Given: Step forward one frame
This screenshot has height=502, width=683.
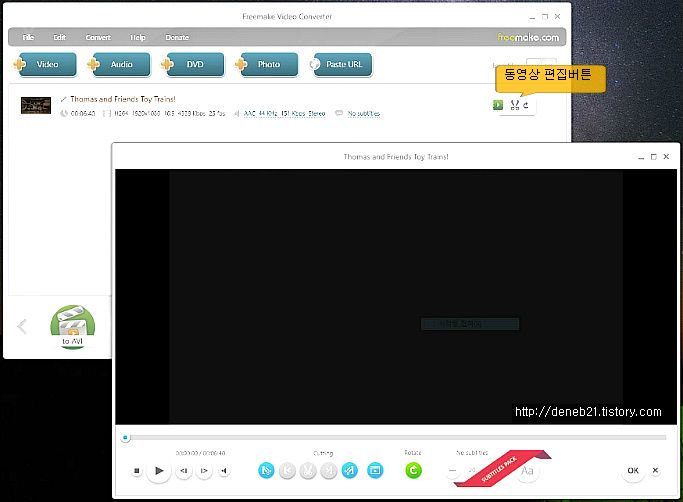Looking at the screenshot, I should [204, 471].
